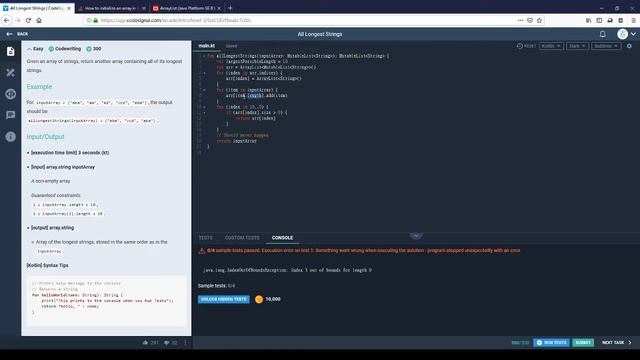Focus the codesignal.com URL address bar
The width and height of the screenshot is (640, 360).
tap(302, 20)
